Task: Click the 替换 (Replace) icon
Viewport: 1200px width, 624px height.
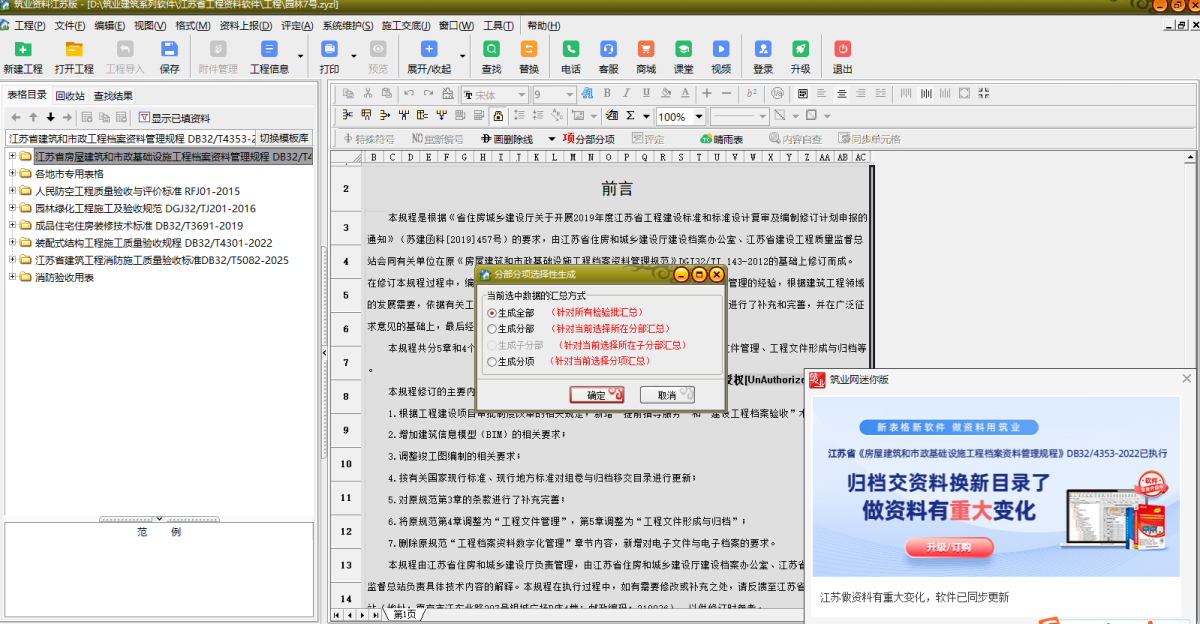Action: point(528,56)
